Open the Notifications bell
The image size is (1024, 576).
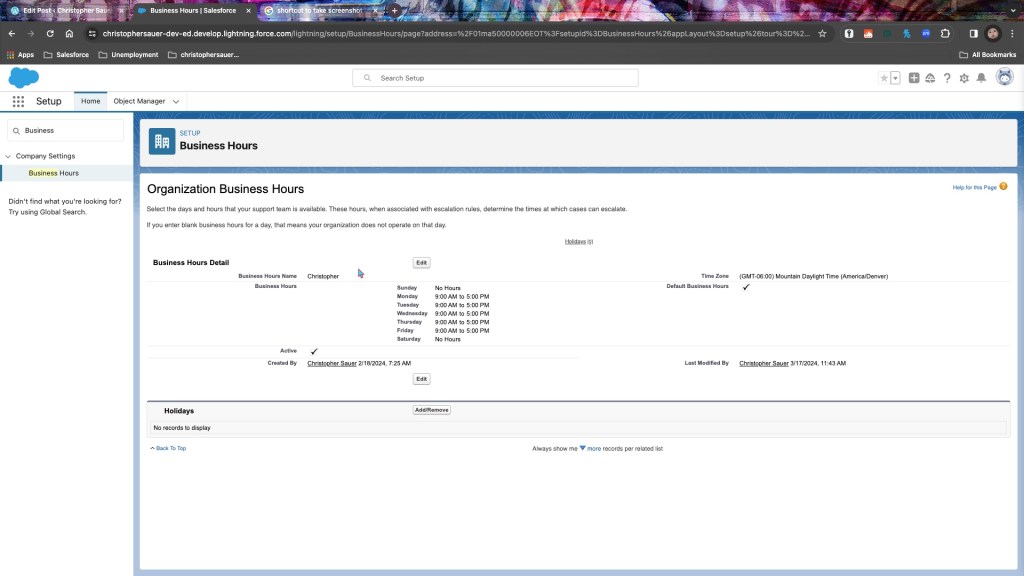(x=981, y=78)
